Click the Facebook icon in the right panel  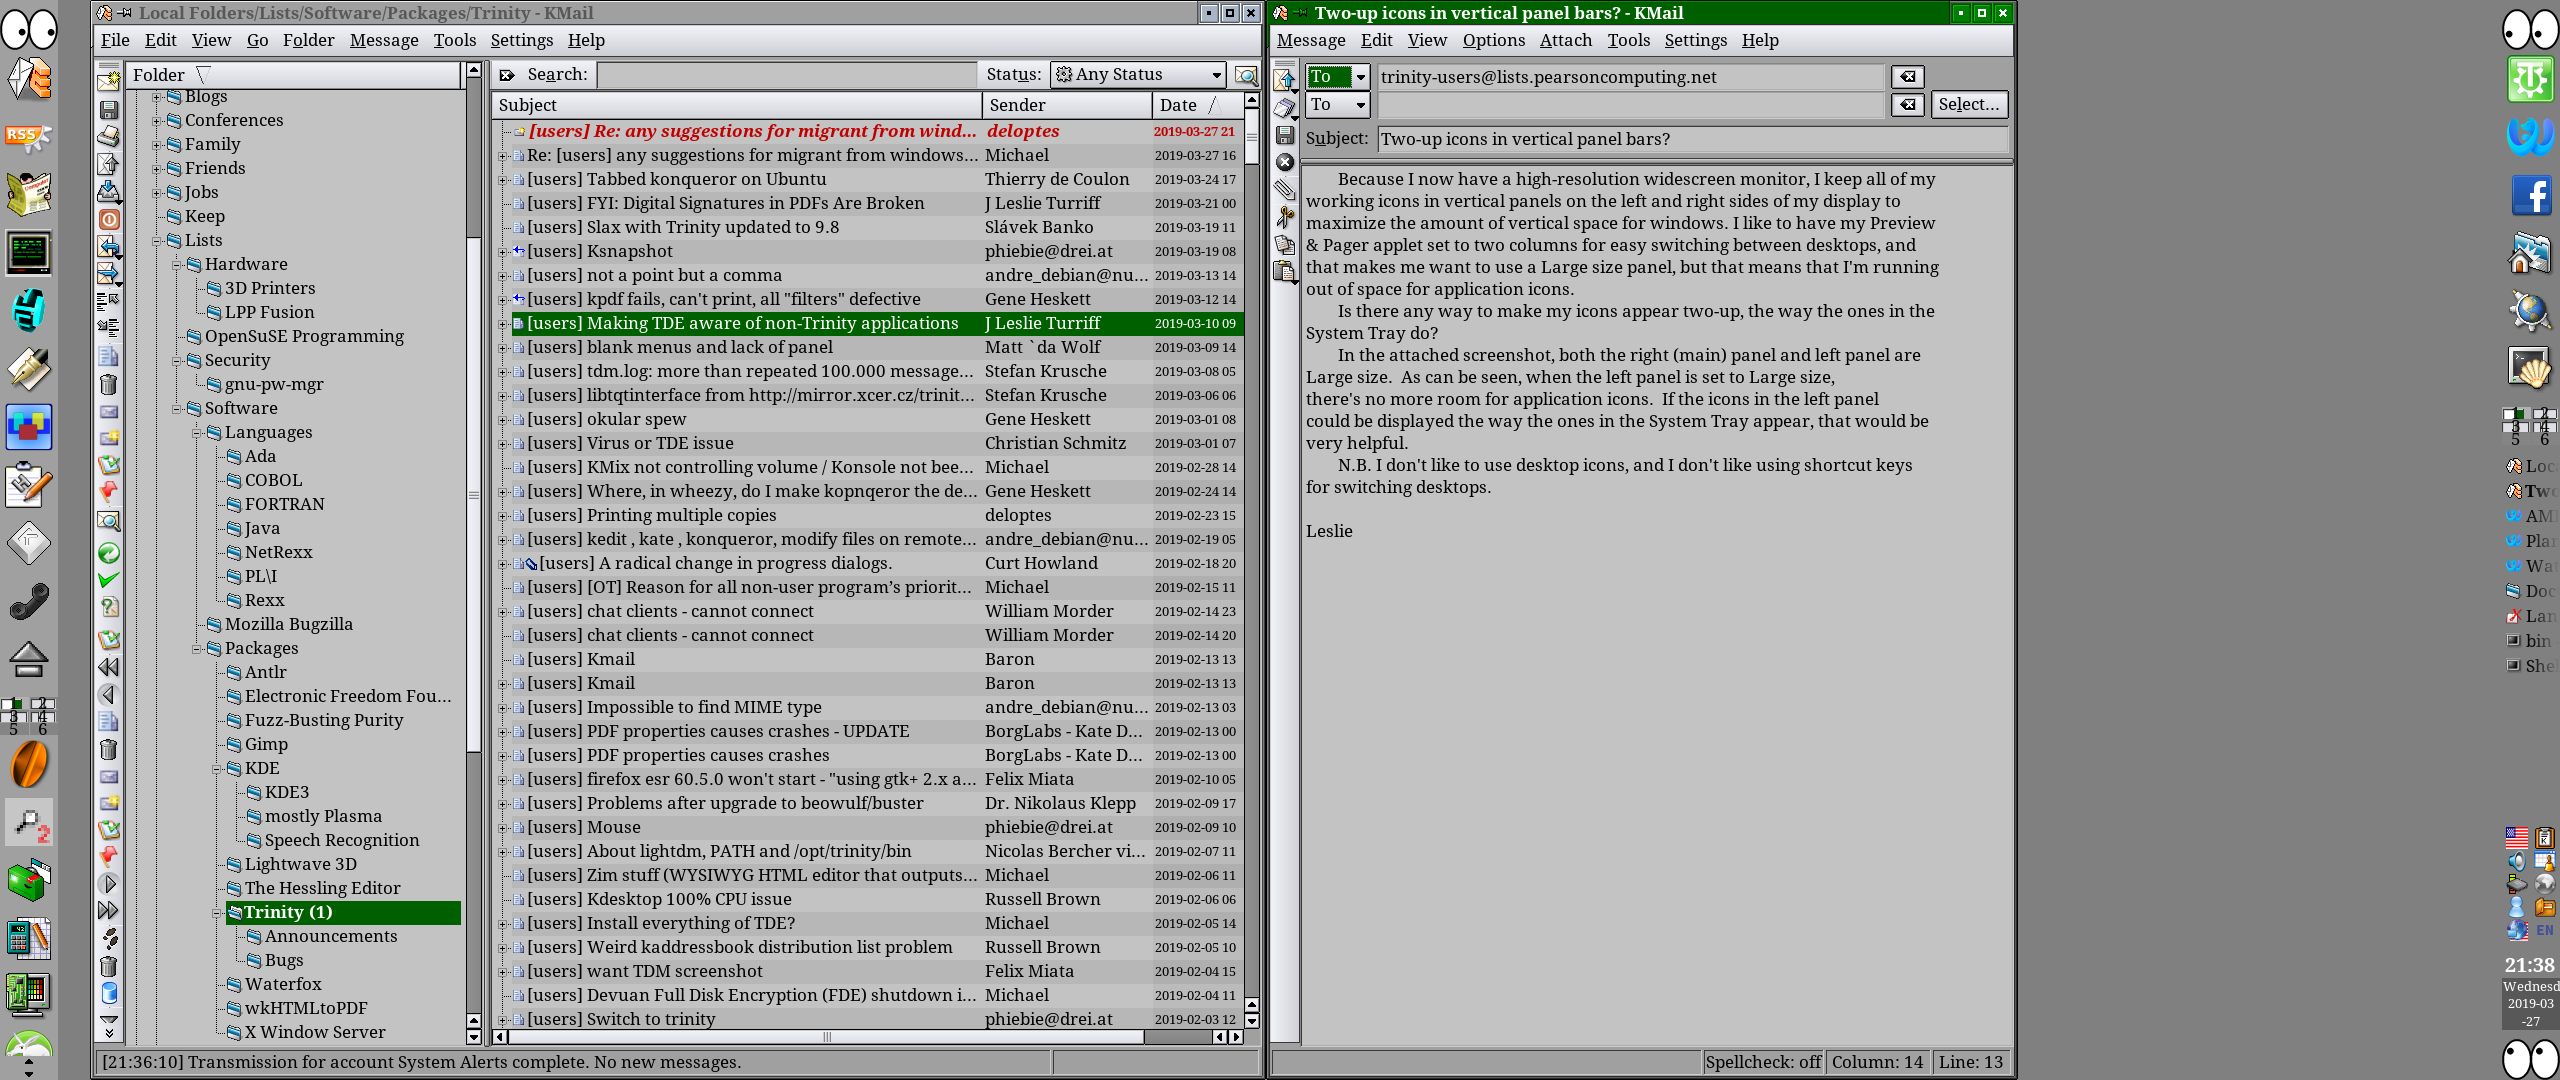point(2530,195)
